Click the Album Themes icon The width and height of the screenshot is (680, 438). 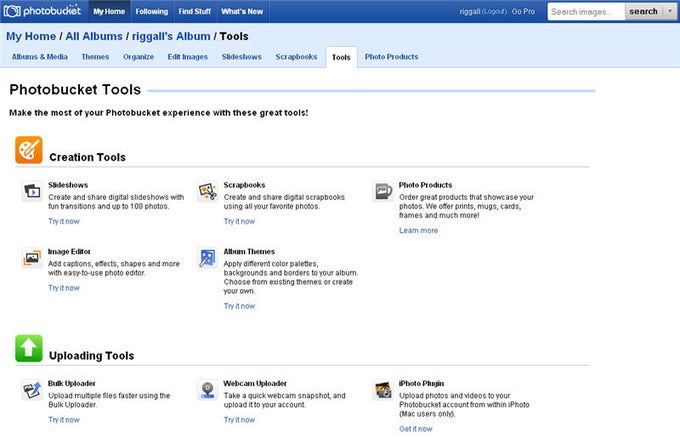coord(208,258)
